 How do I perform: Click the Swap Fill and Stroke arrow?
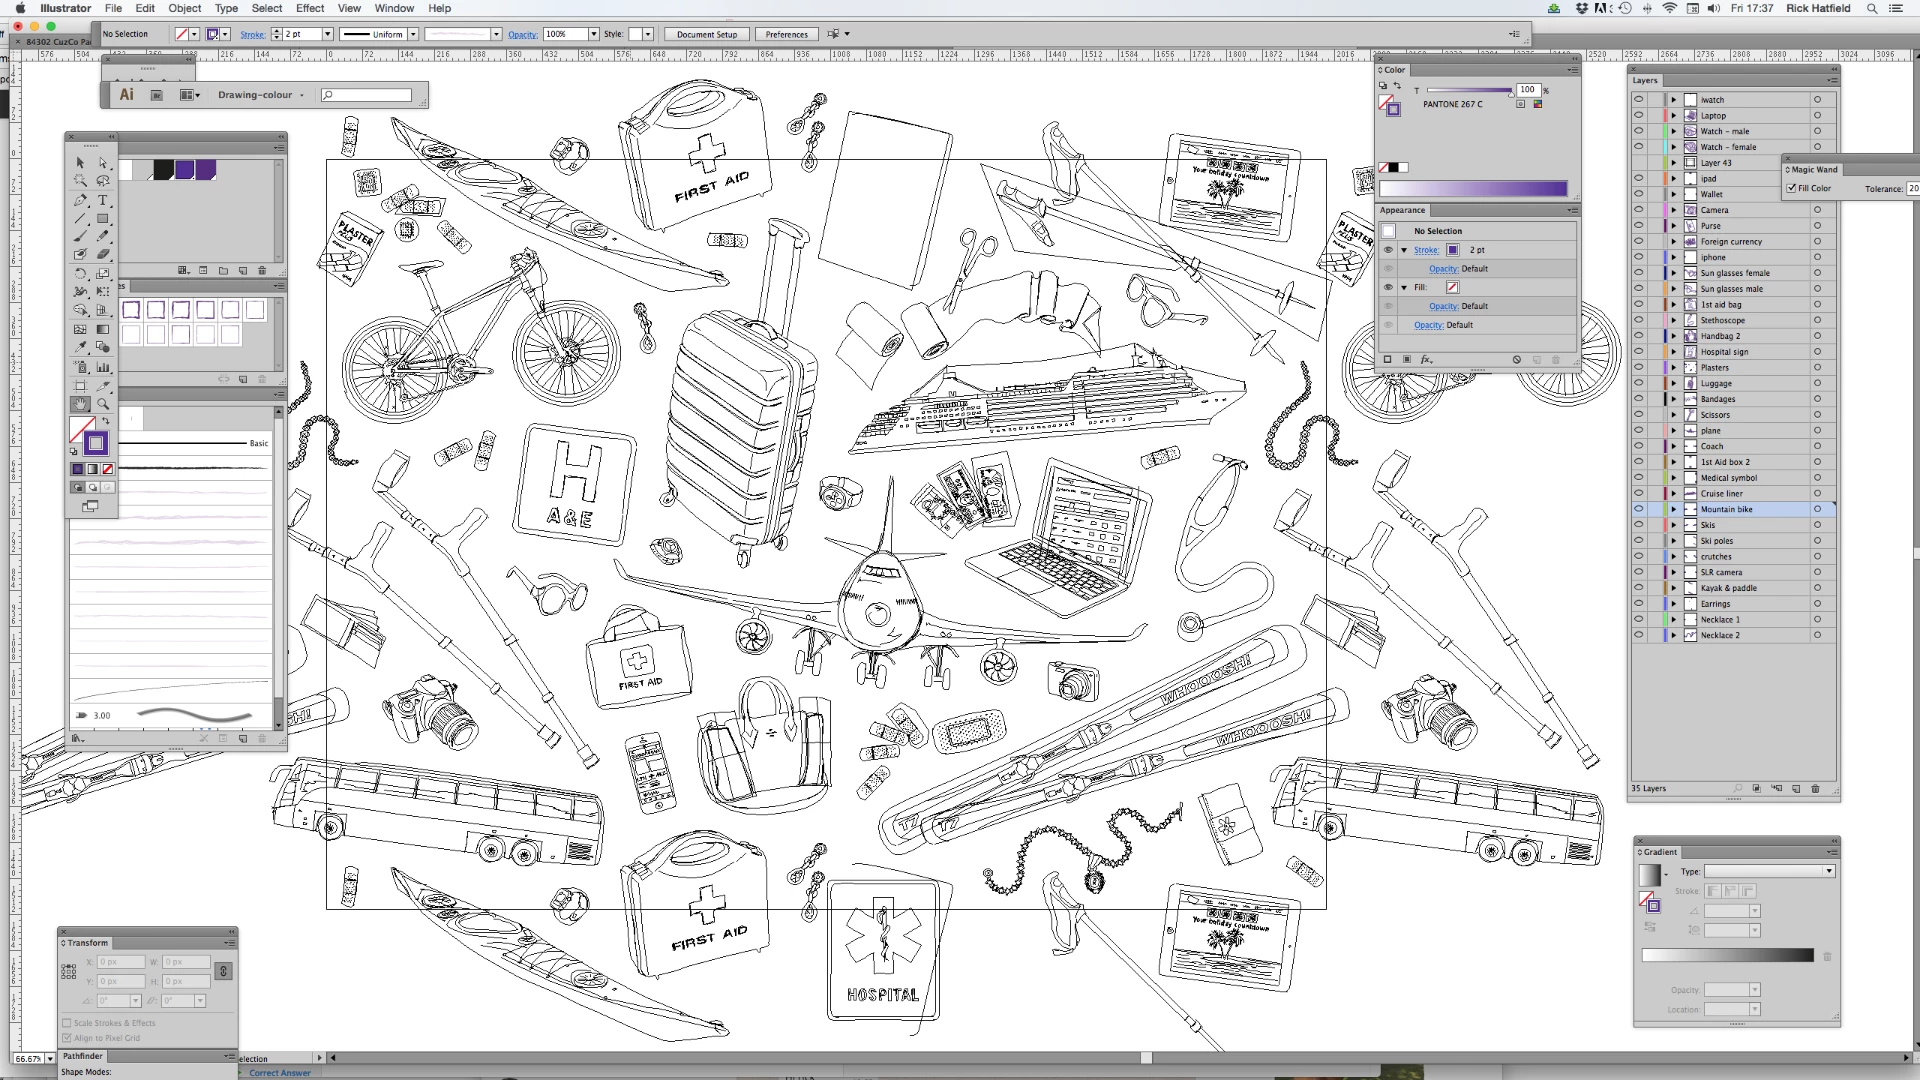tap(106, 421)
